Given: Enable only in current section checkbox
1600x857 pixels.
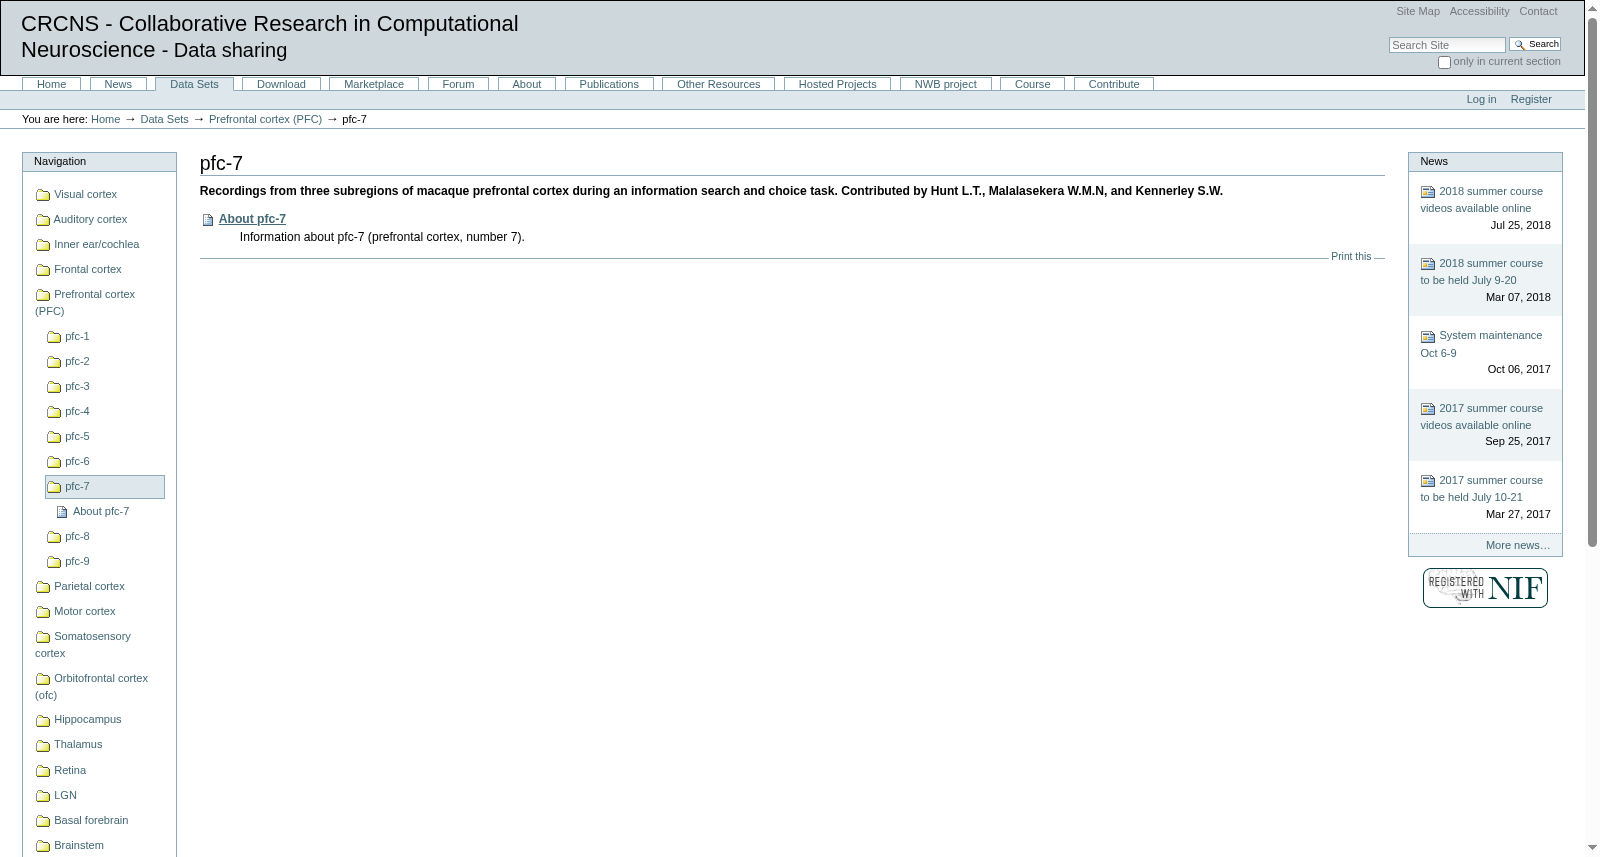Looking at the screenshot, I should pyautogui.click(x=1444, y=62).
